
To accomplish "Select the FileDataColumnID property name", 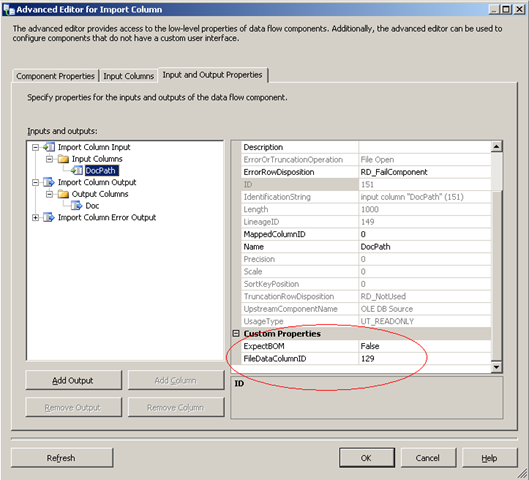I will click(x=275, y=359).
